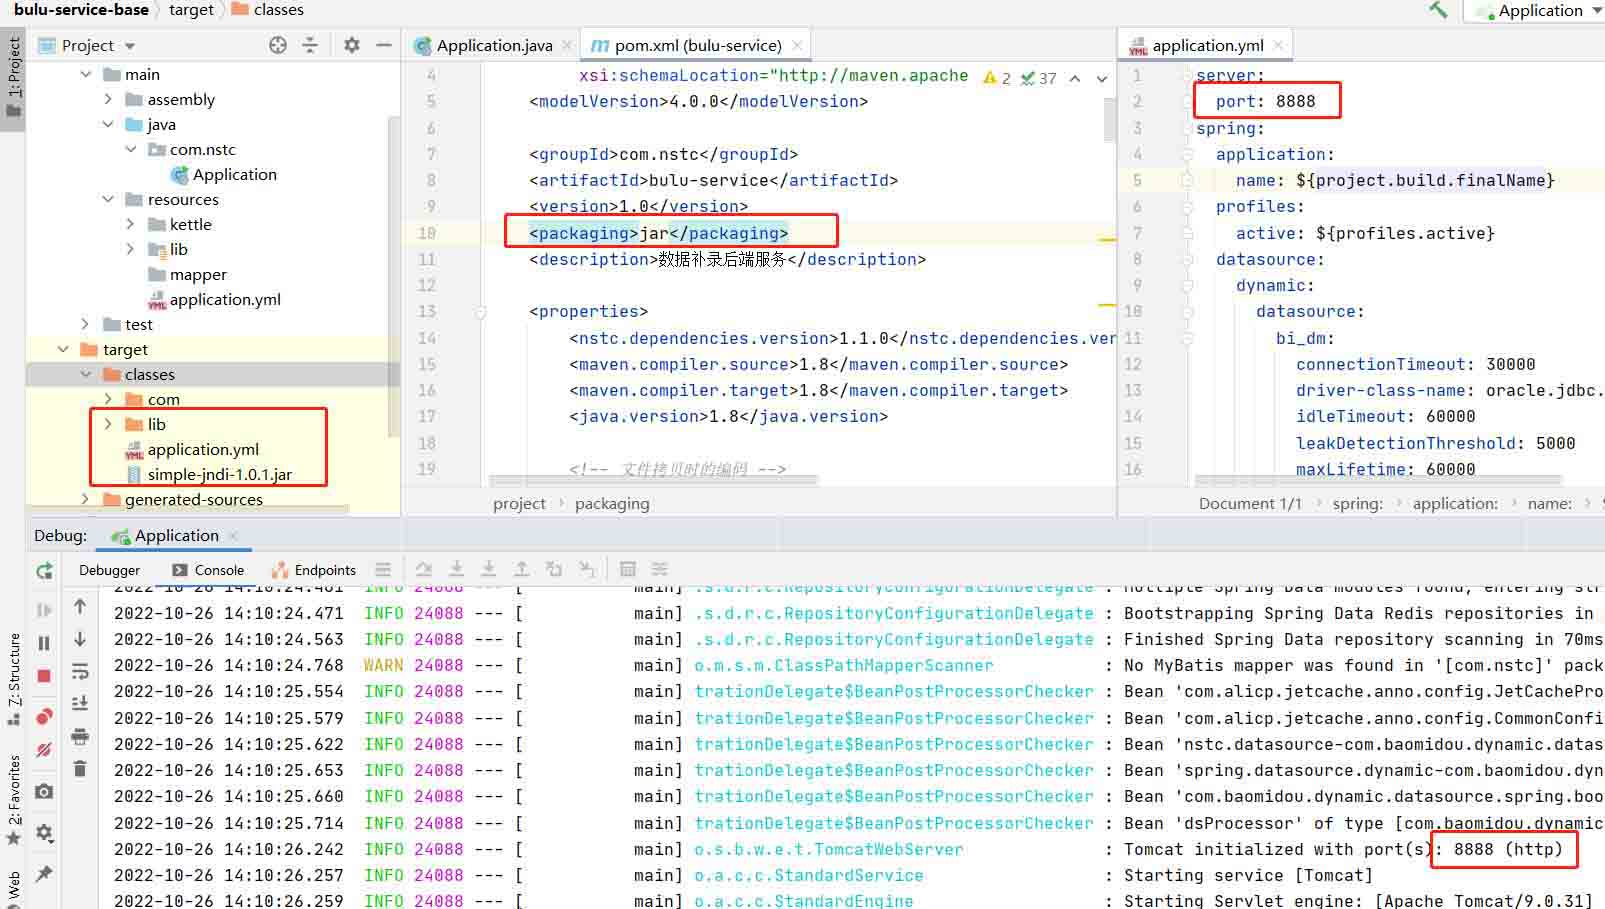The width and height of the screenshot is (1605, 909).
Task: Expand the lib folder under classes
Action: pyautogui.click(x=108, y=424)
